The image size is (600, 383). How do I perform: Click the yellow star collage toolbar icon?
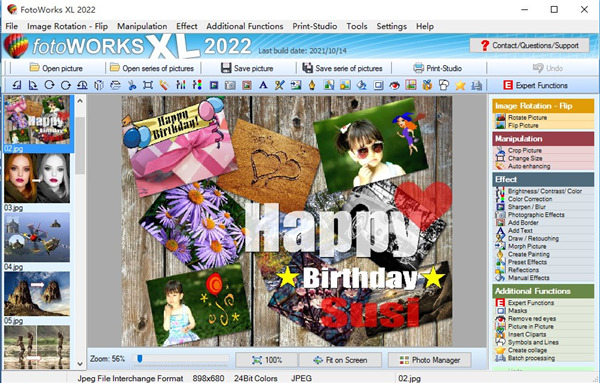coord(460,85)
